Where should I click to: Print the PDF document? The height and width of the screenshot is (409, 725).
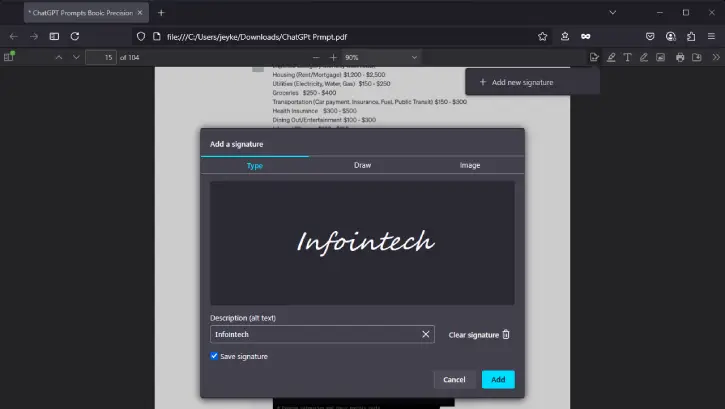[680, 57]
